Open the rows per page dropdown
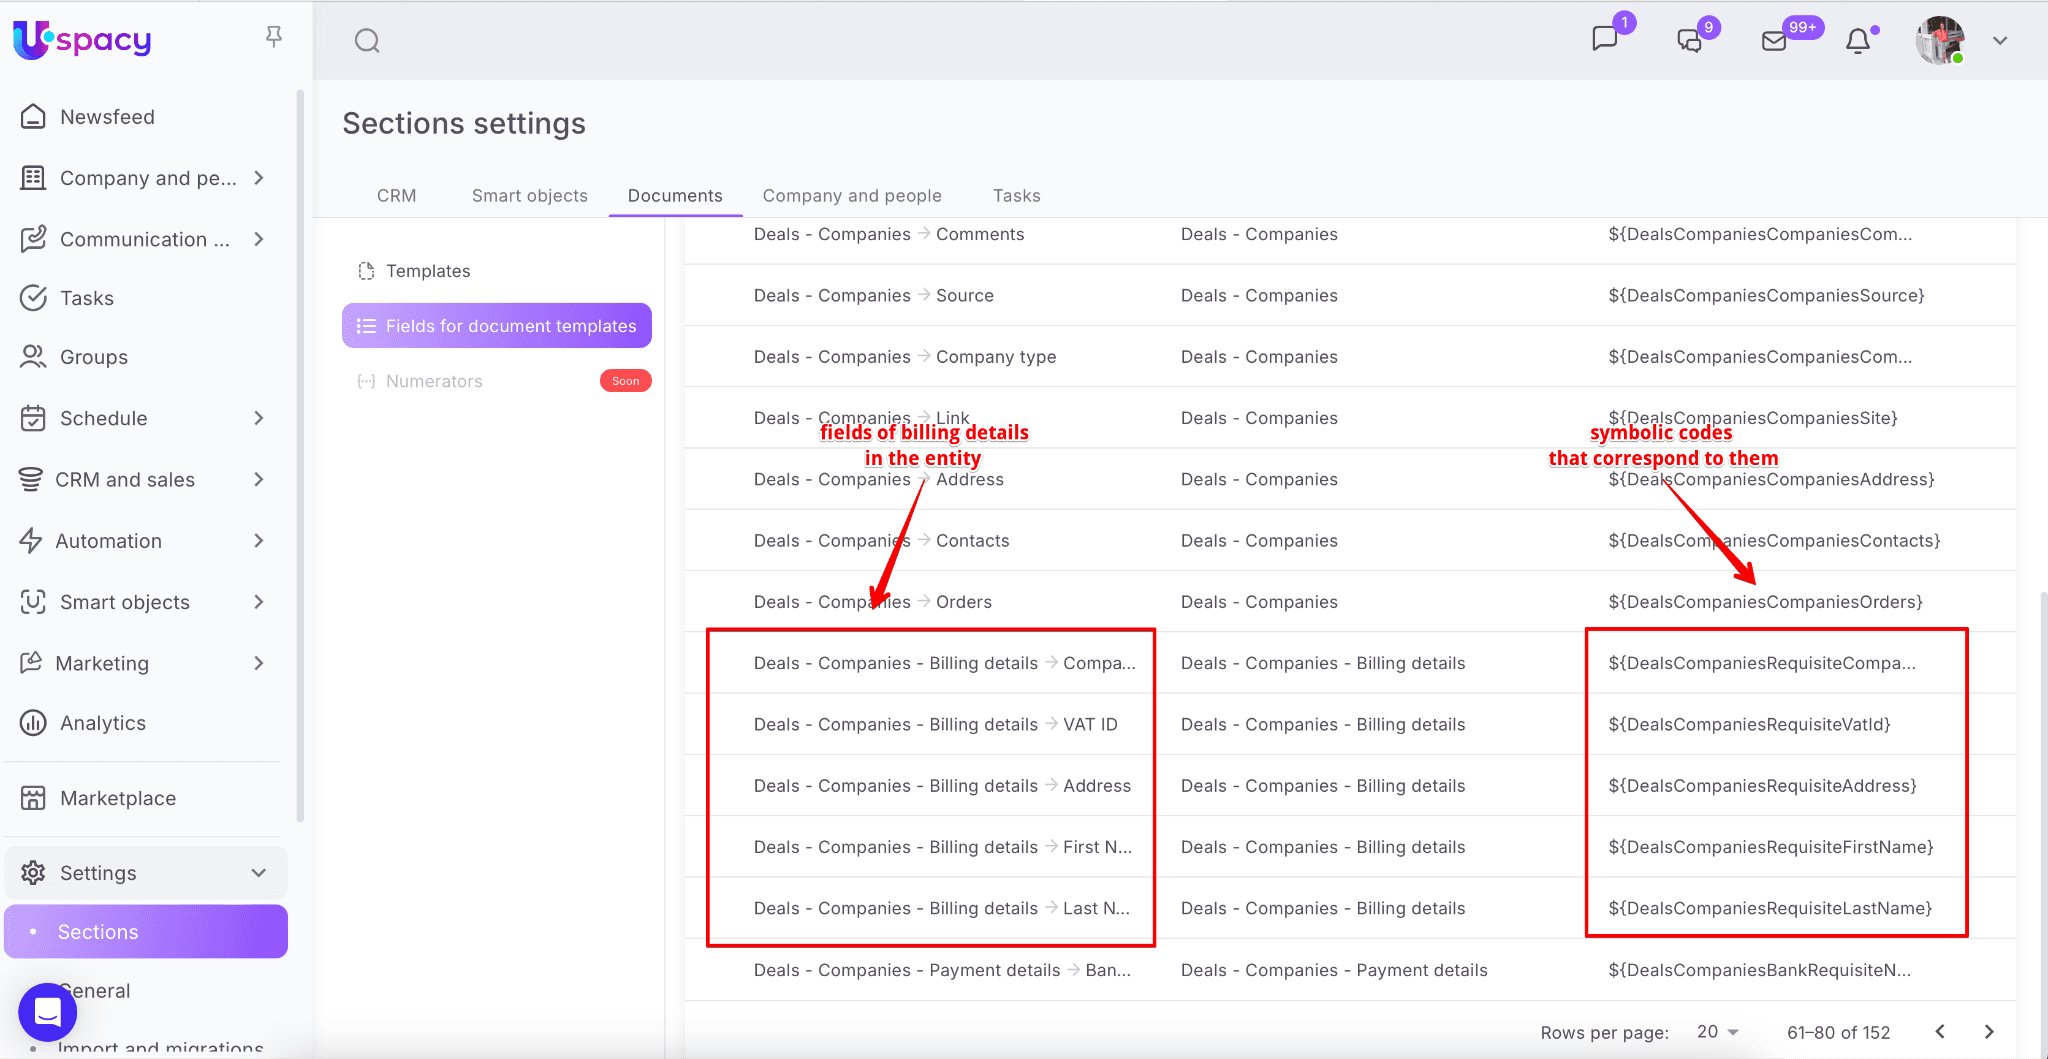The height and width of the screenshot is (1059, 2048). pyautogui.click(x=1718, y=1032)
